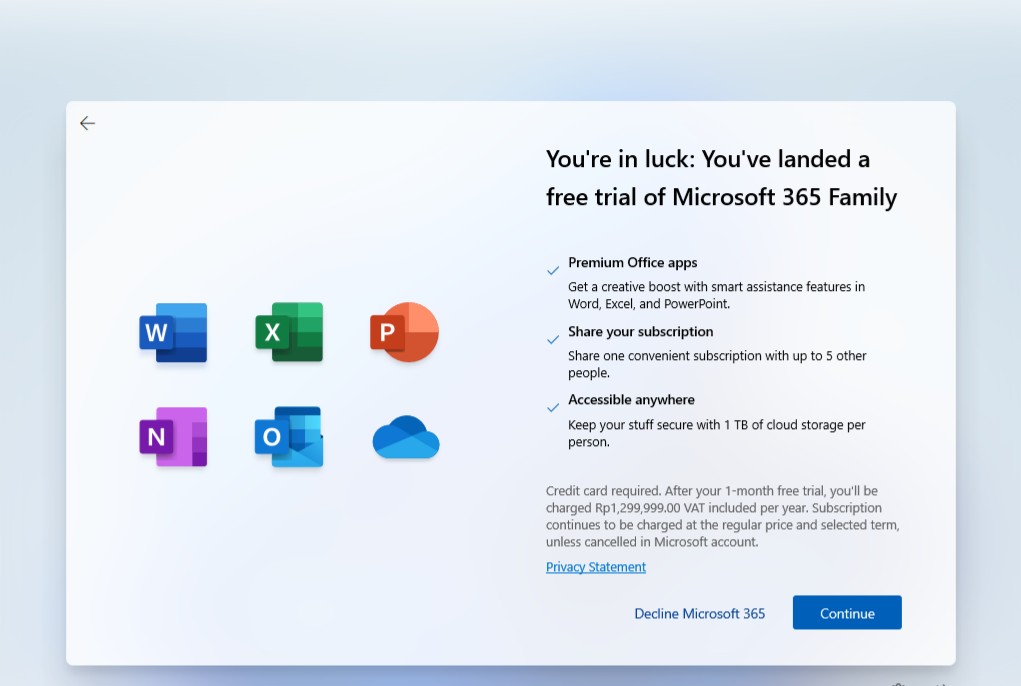Click the credit card required disclaimer text
This screenshot has width=1021, height=686.
[x=722, y=516]
